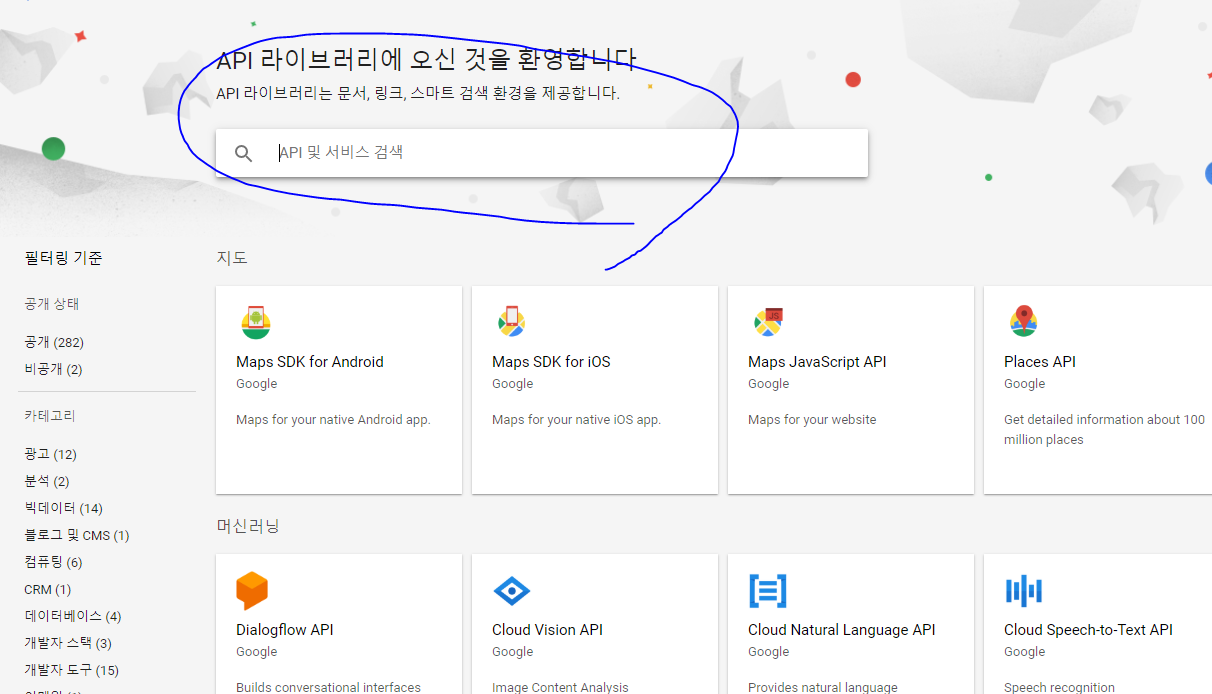Click the Cloud Speech-to-Text API icon

click(x=1024, y=591)
